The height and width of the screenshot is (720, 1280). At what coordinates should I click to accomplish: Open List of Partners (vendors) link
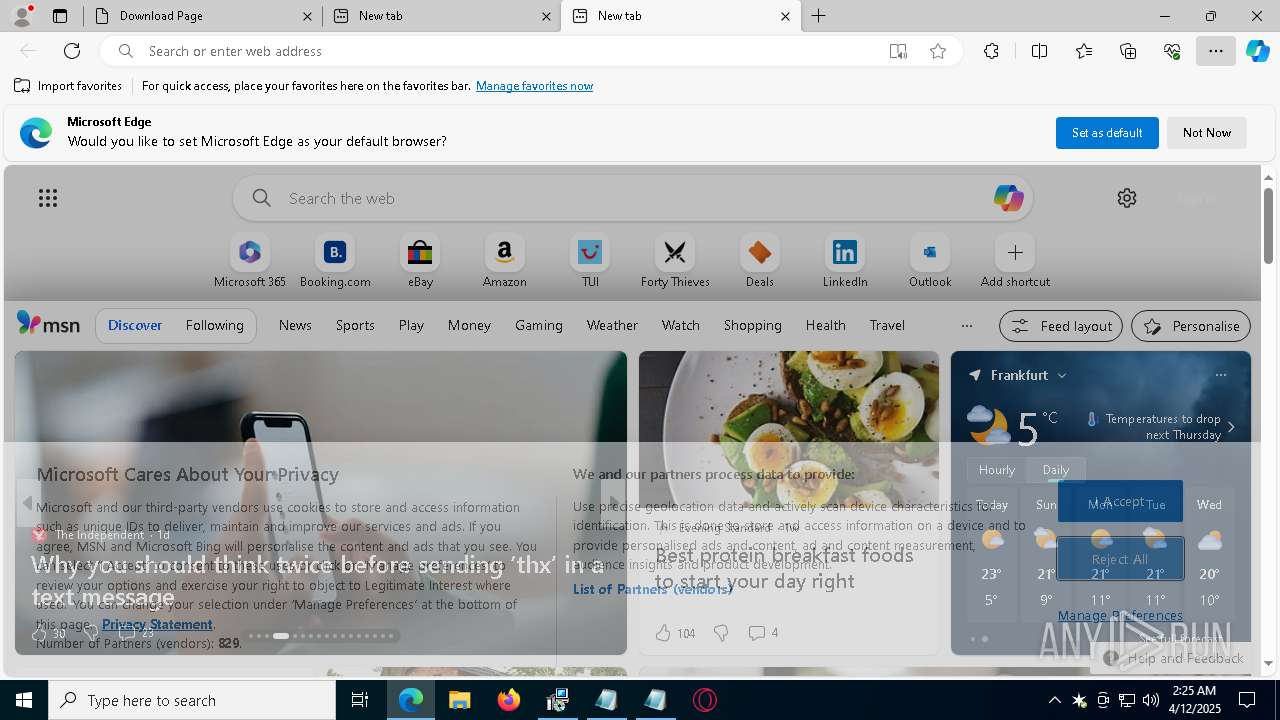[653, 589]
